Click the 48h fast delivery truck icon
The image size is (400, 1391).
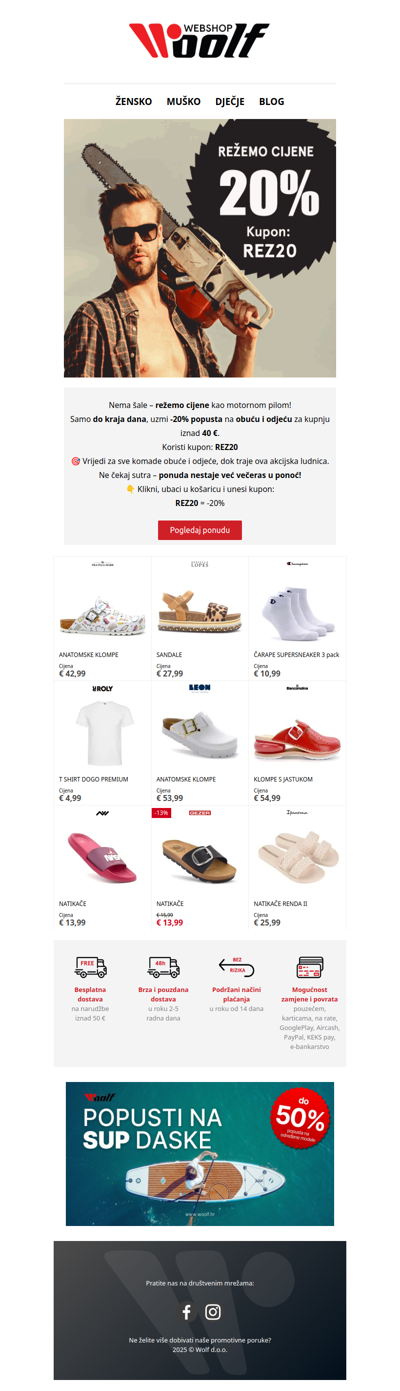[x=163, y=967]
